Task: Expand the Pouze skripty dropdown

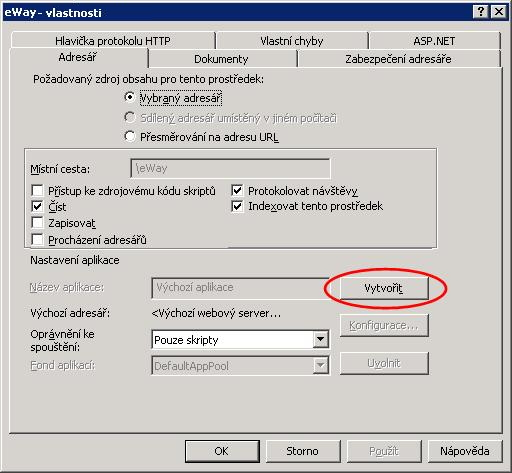Action: (x=320, y=339)
